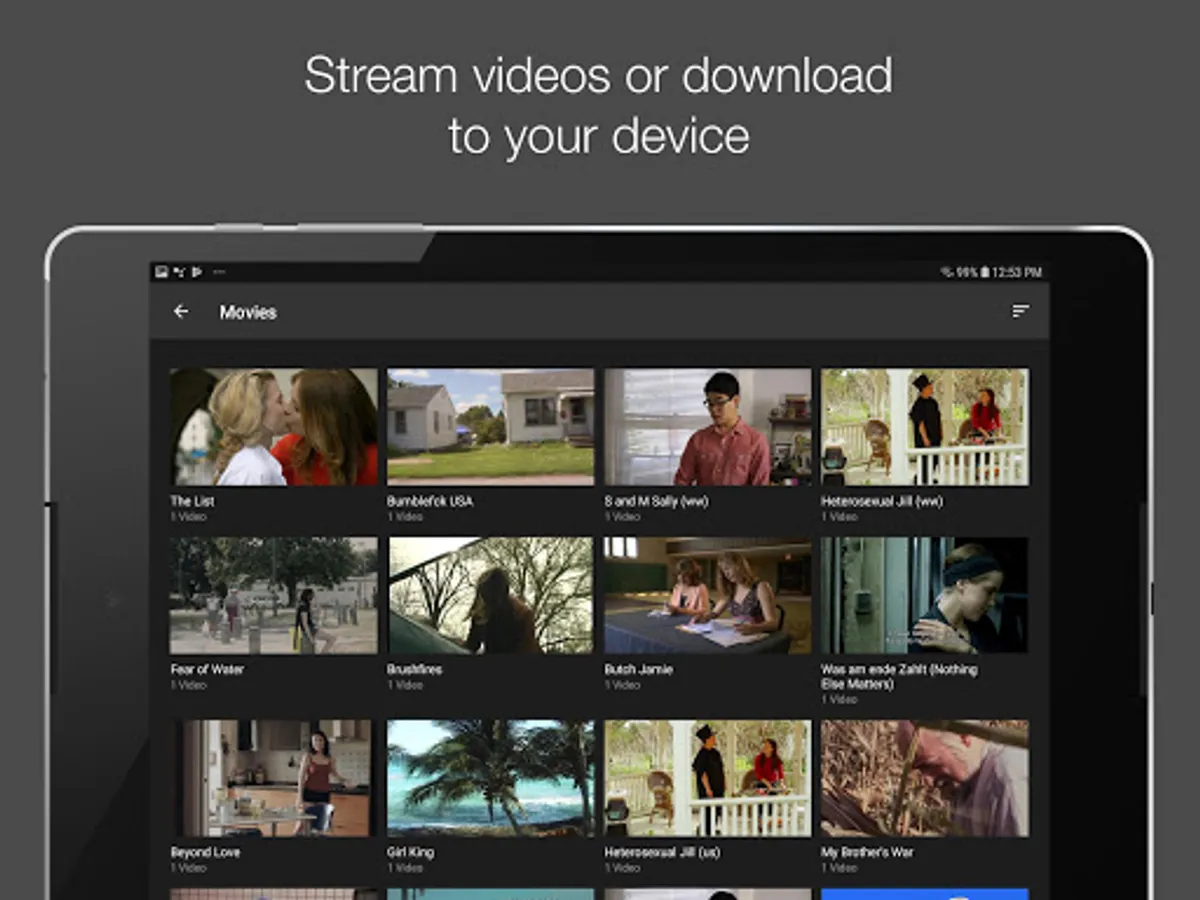This screenshot has height=900, width=1200.
Task: Click the 'Movies' screen title
Action: (248, 312)
